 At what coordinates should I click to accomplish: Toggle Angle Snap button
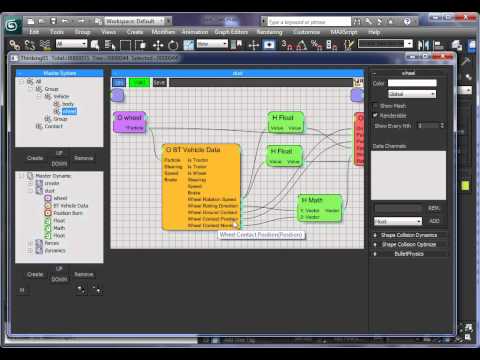pyautogui.click(x=301, y=44)
